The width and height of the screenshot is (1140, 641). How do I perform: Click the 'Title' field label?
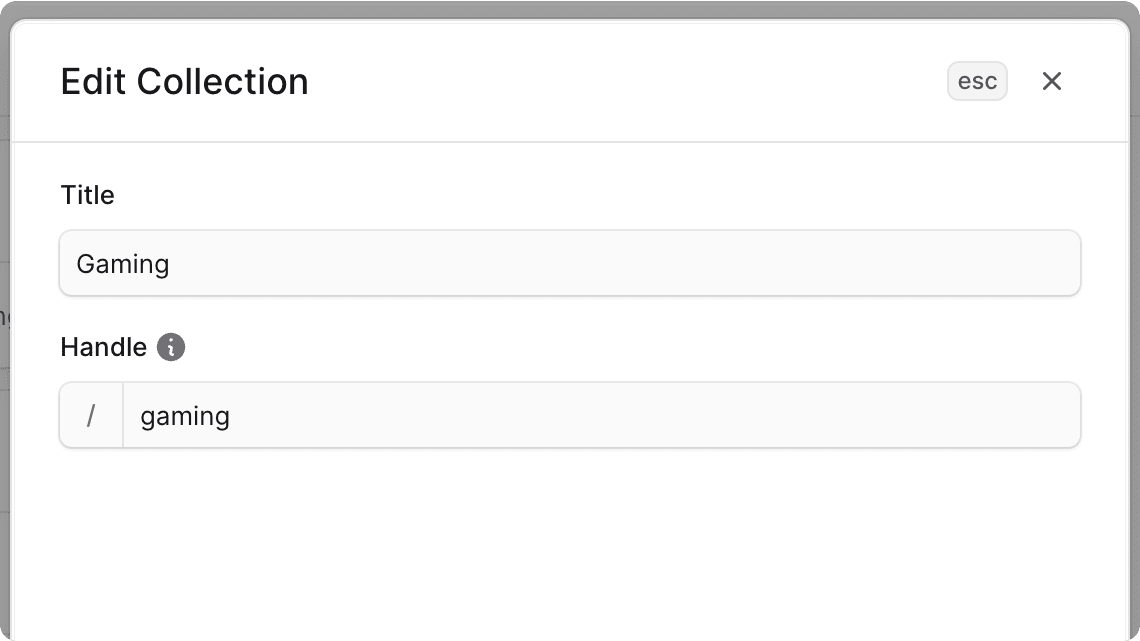click(87, 195)
